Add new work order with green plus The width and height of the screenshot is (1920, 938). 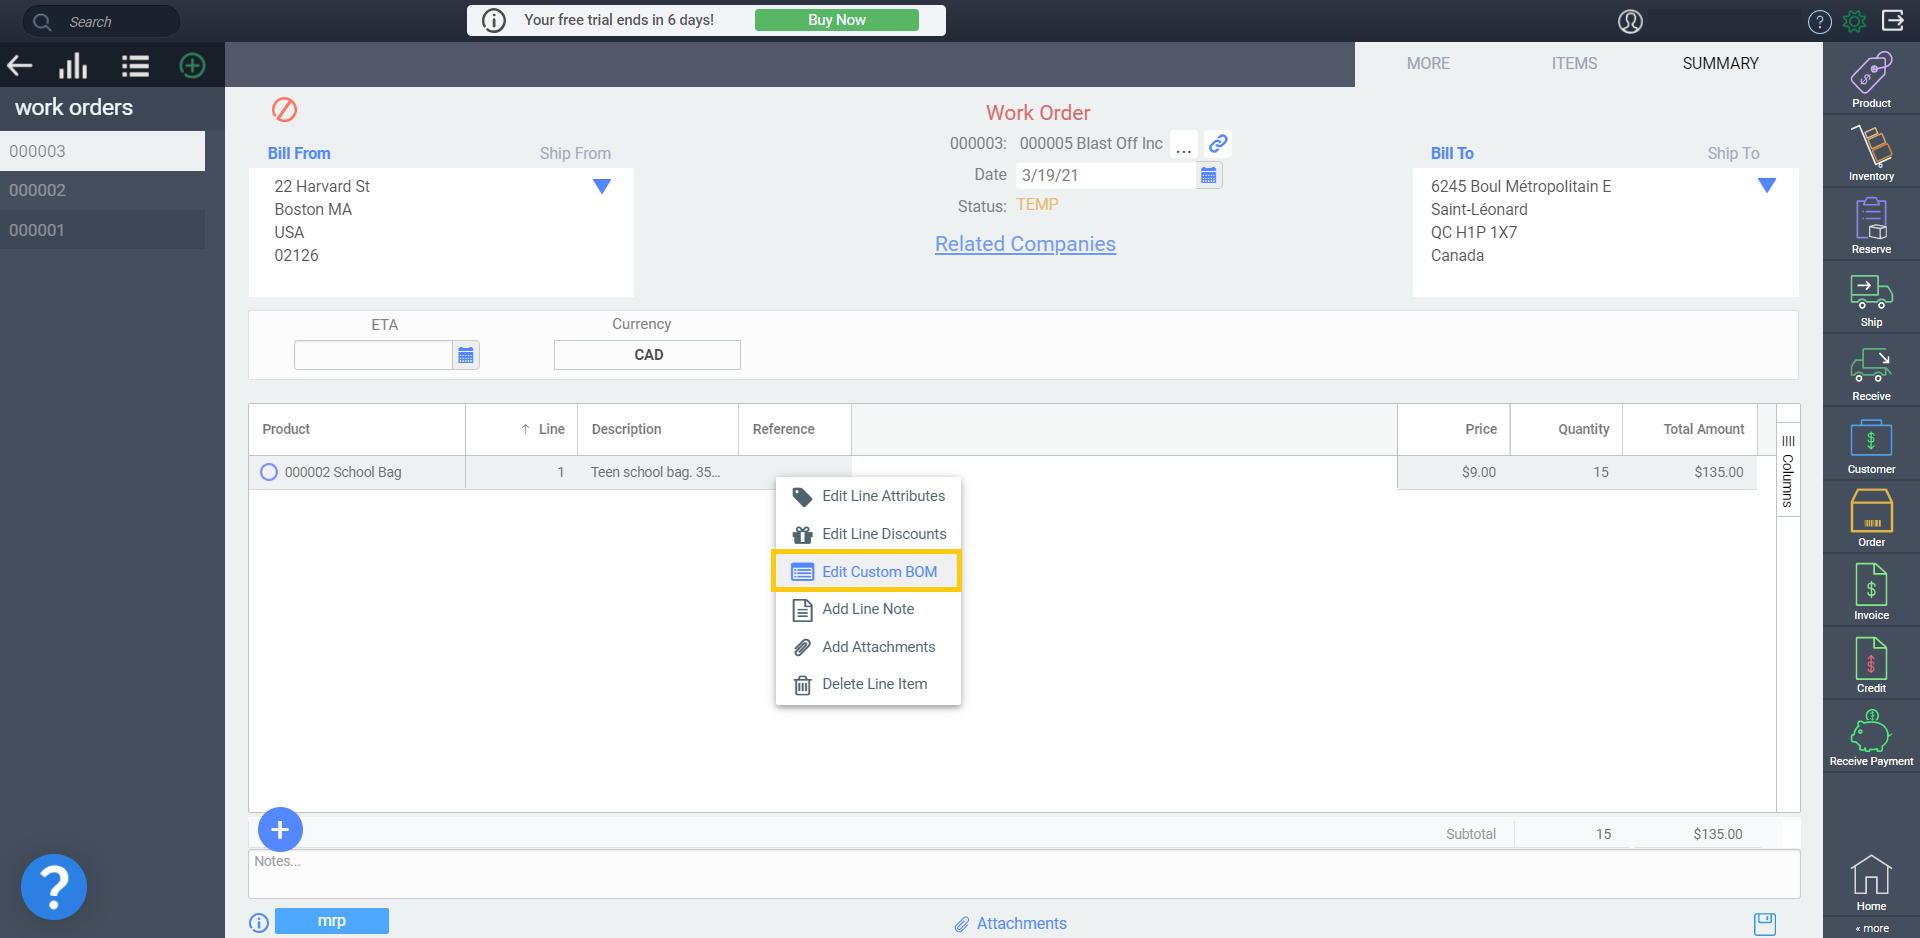[192, 66]
